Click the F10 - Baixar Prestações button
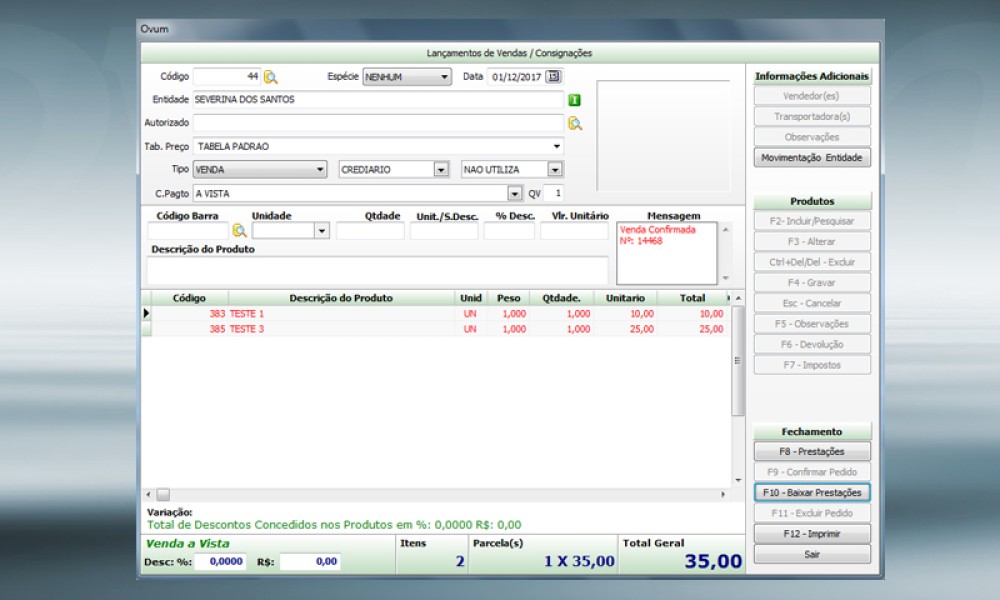This screenshot has width=1000, height=600. [812, 493]
